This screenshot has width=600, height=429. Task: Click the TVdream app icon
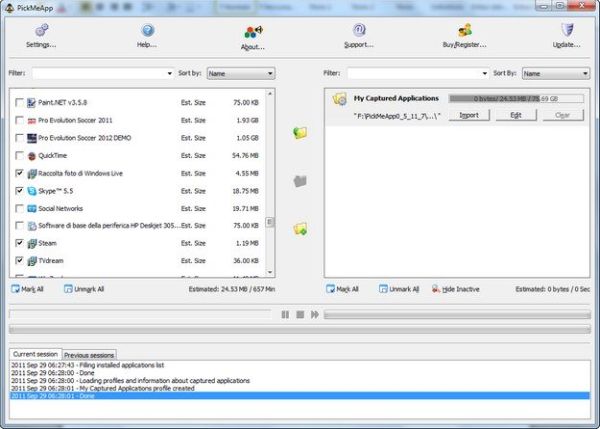pos(32,261)
